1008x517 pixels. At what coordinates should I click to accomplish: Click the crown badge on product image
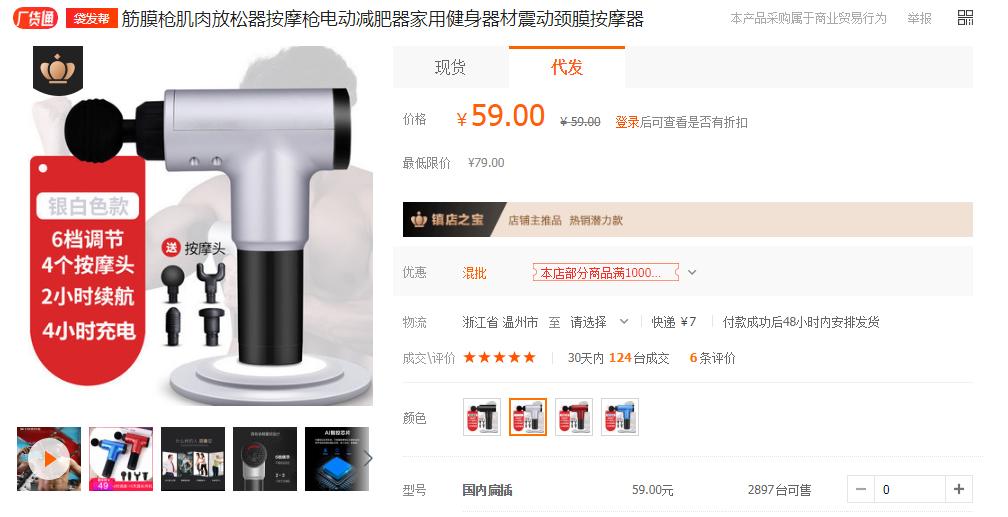[x=58, y=70]
